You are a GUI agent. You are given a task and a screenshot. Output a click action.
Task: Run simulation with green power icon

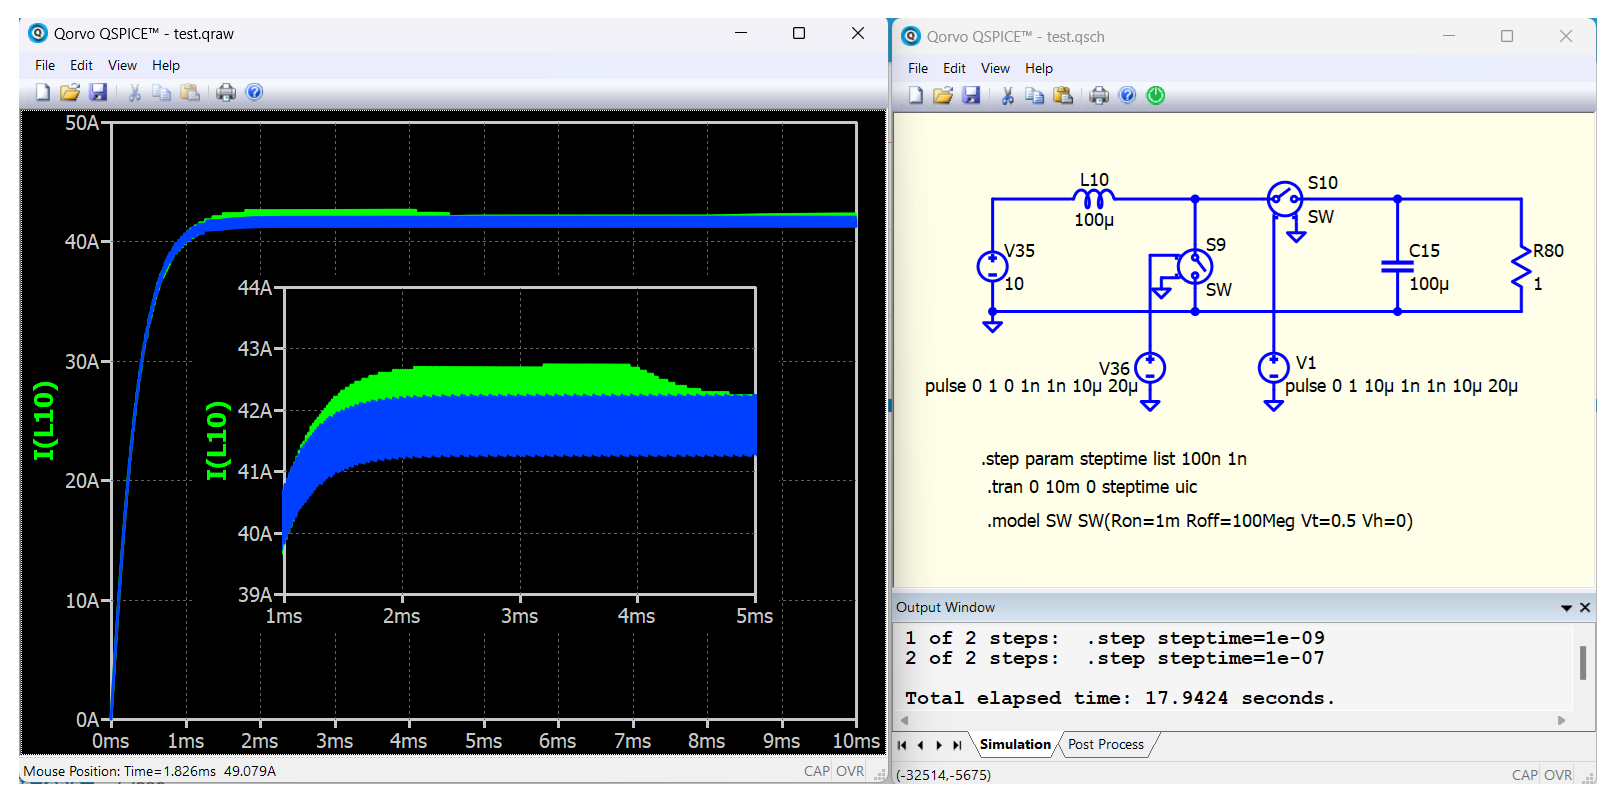coord(1155,95)
